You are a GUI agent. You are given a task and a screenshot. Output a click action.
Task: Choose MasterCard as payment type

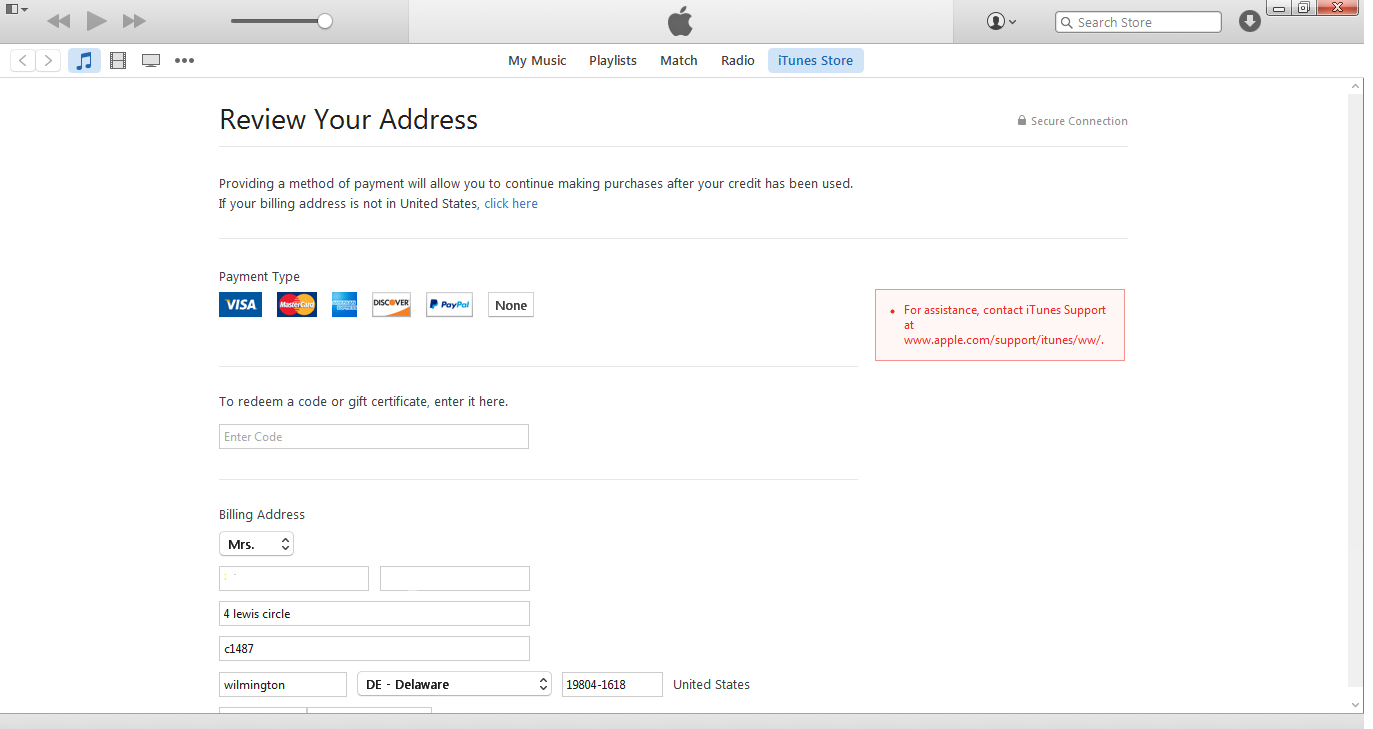tap(297, 305)
